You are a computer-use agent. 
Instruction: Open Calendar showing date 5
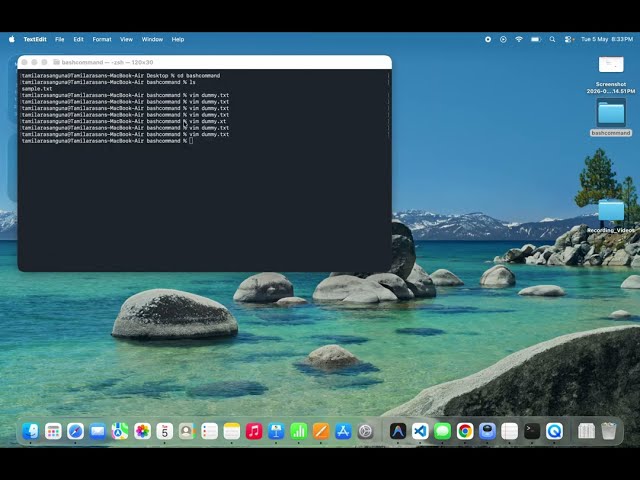pos(164,431)
